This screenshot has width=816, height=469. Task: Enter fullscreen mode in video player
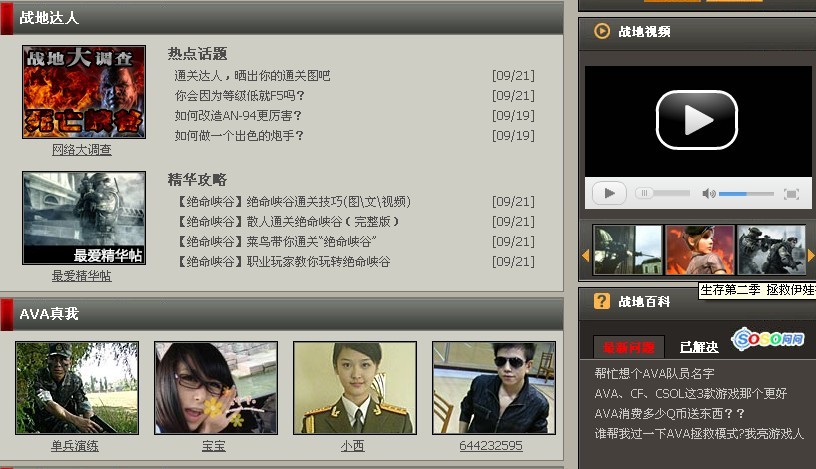790,193
